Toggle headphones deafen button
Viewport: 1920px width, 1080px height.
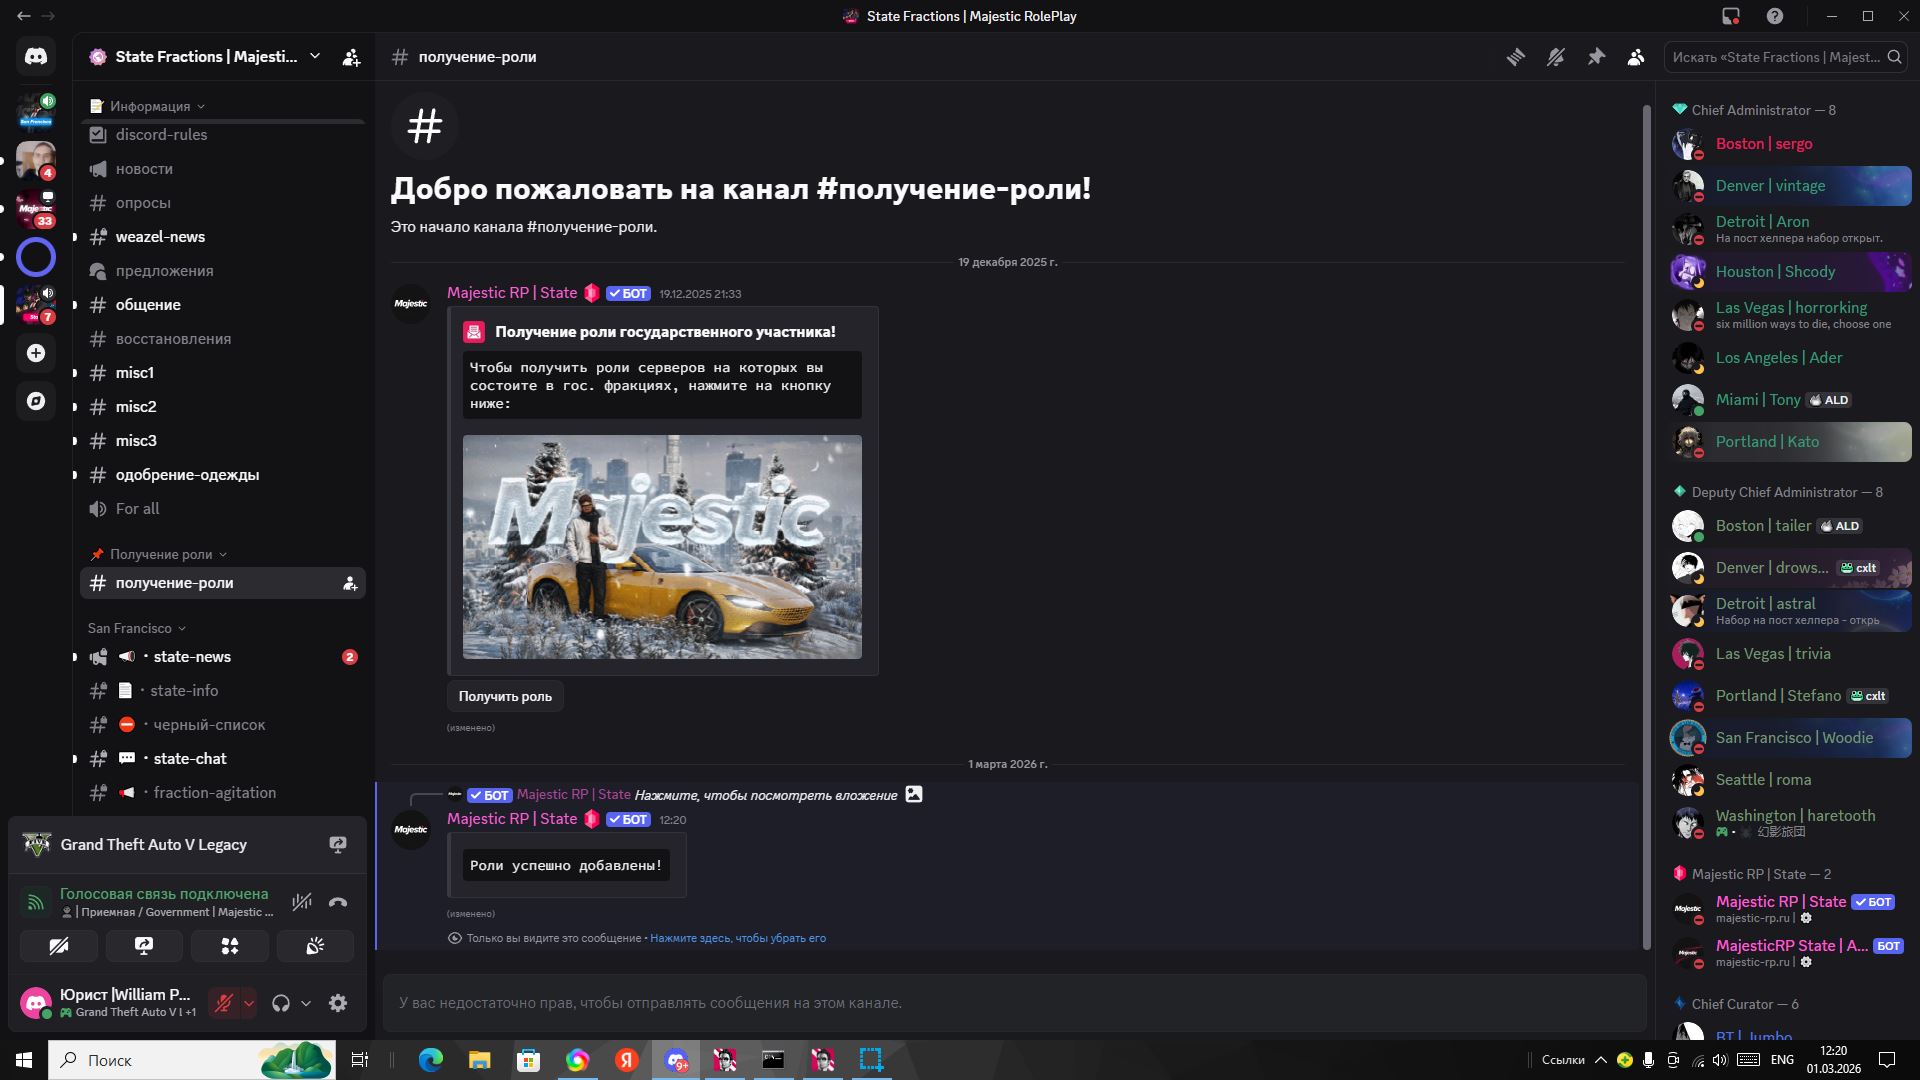pos(281,1003)
